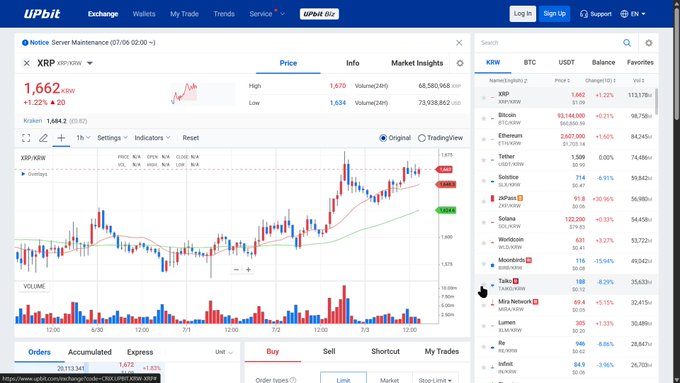Favorite the zkPass row star
This screenshot has width=680, height=383.
[484, 202]
